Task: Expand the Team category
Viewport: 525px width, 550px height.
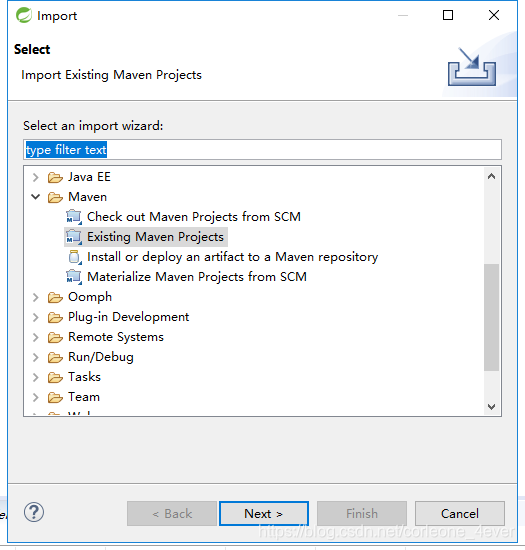Action: pyautogui.click(x=35, y=397)
